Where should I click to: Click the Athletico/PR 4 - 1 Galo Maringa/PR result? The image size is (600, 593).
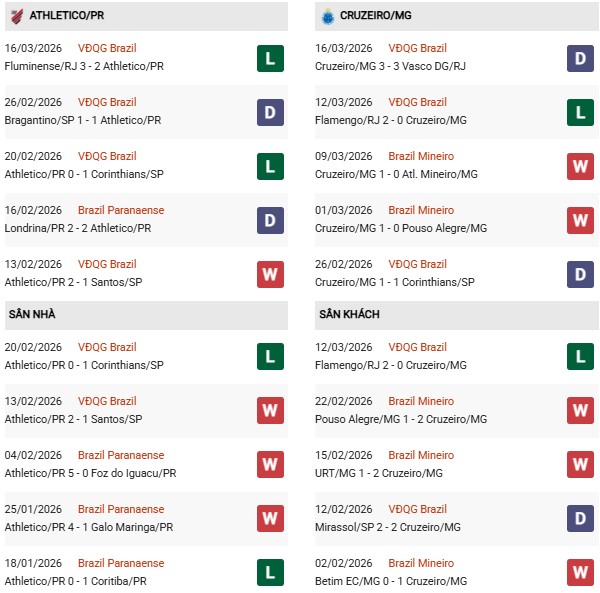pos(89,527)
